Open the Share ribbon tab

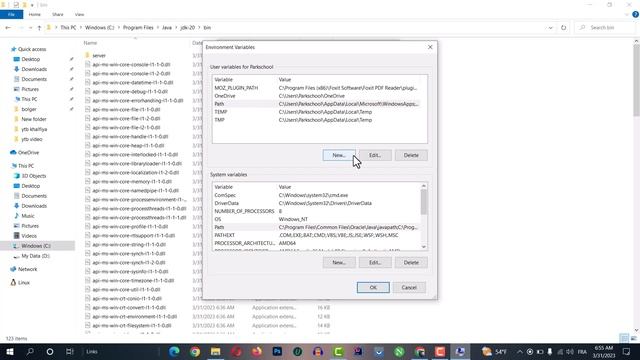pyautogui.click(x=58, y=14)
